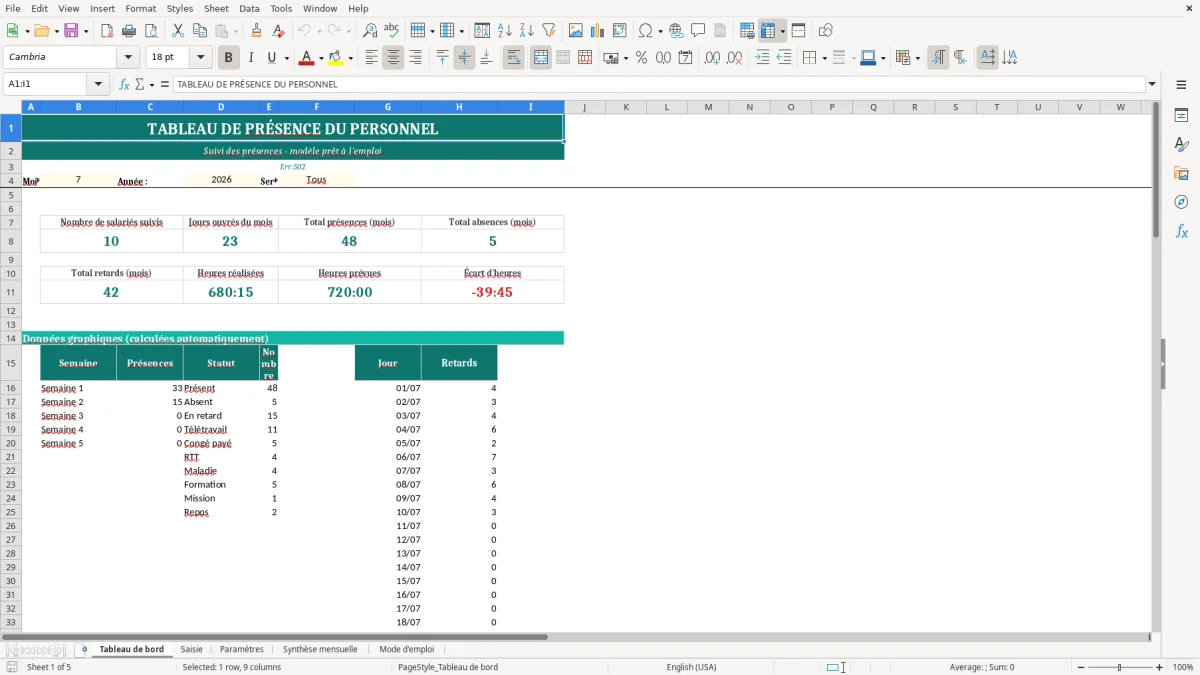Toggle Merge and Center Cells
1200x675 pixels.
(541, 58)
